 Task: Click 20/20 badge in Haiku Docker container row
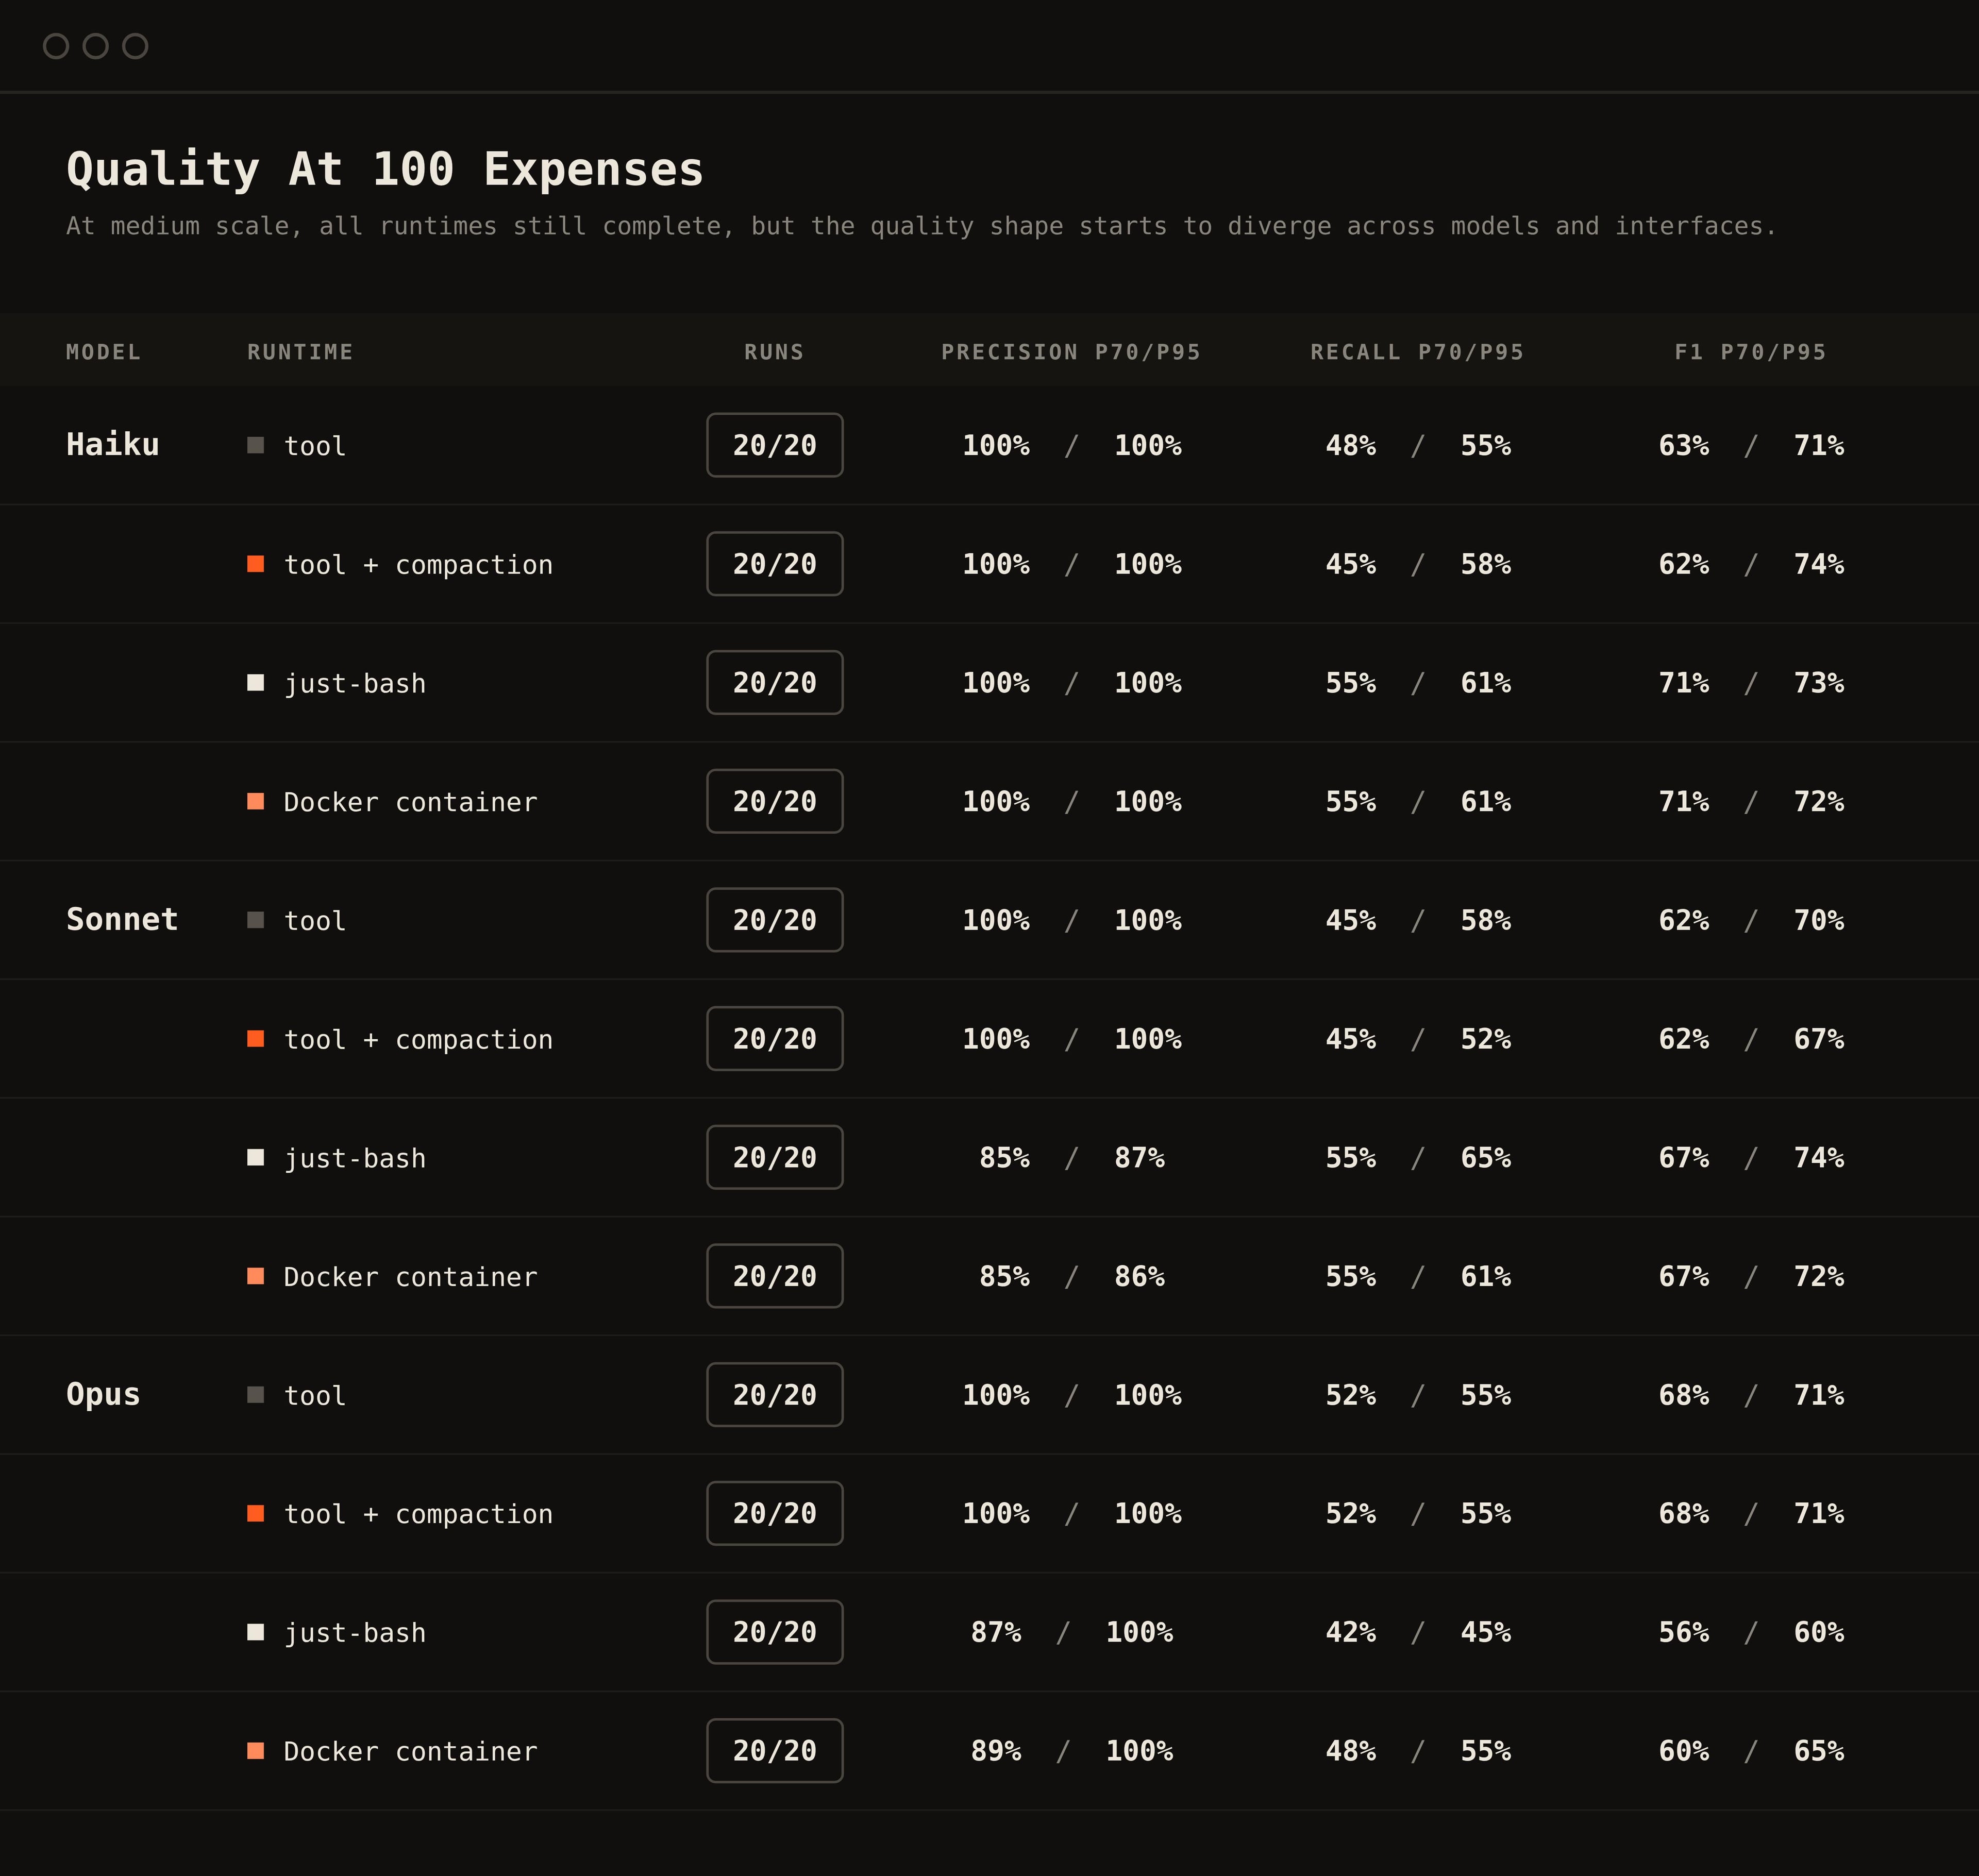tap(775, 801)
